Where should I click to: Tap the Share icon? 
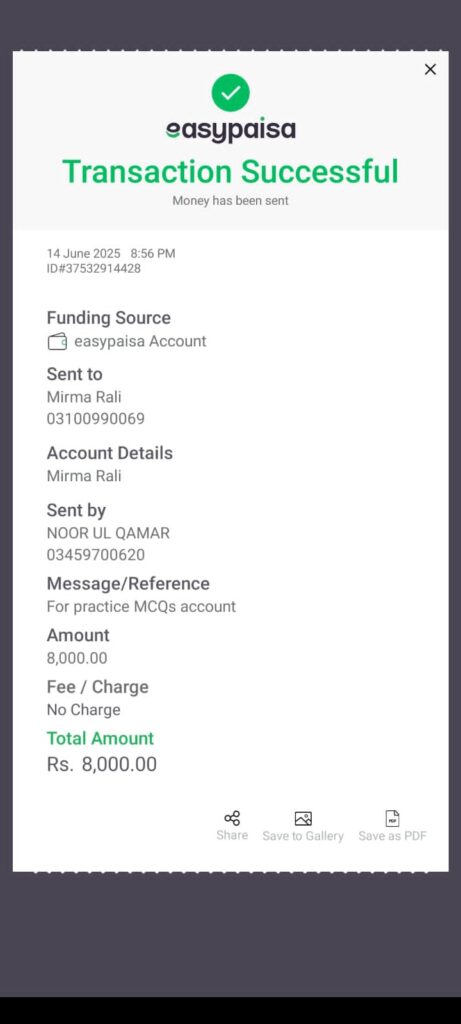coord(232,818)
